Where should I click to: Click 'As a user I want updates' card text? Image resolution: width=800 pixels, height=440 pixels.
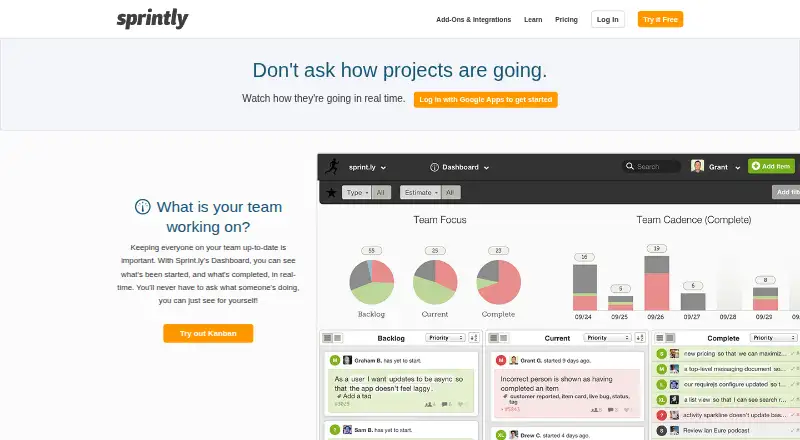pyautogui.click(x=398, y=383)
